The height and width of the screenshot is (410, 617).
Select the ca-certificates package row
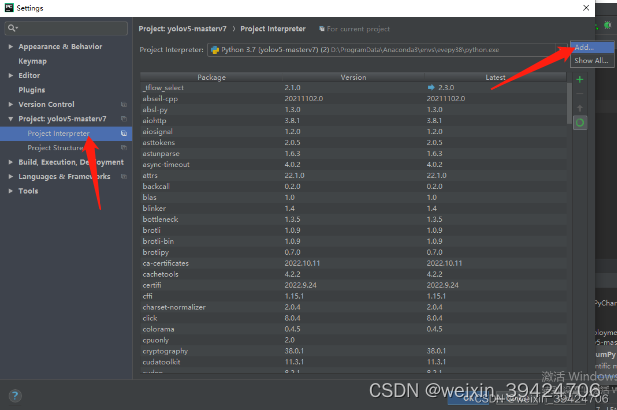point(353,263)
